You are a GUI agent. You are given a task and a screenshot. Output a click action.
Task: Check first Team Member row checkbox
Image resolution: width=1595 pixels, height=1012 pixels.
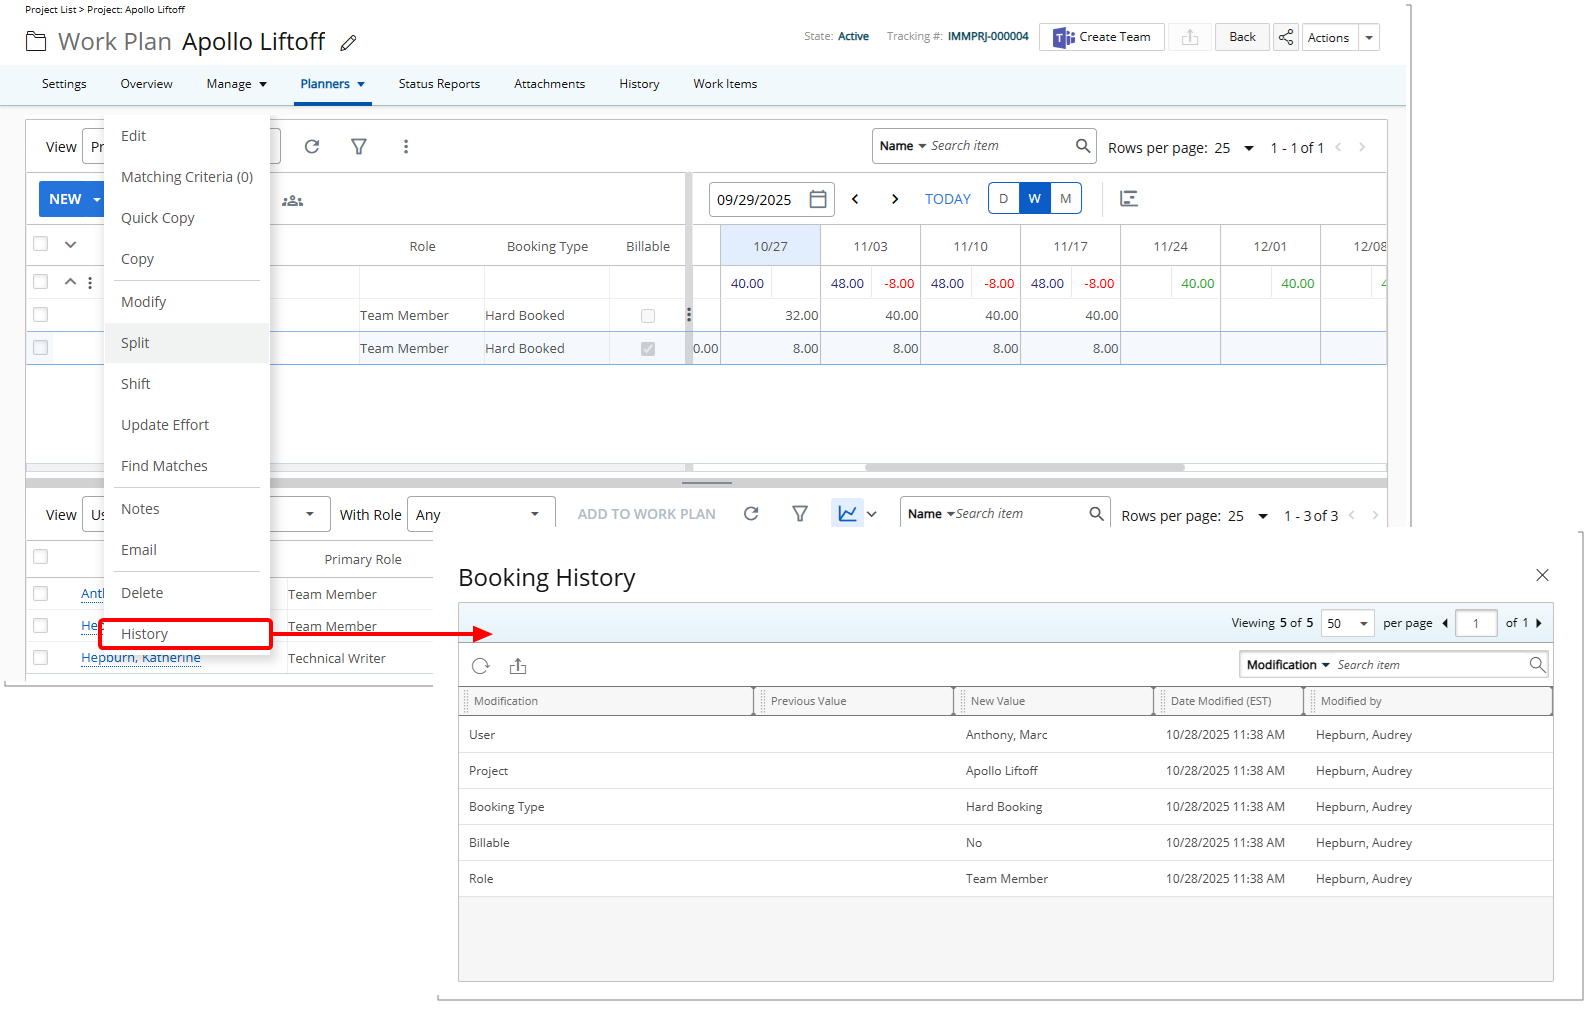tap(41, 315)
